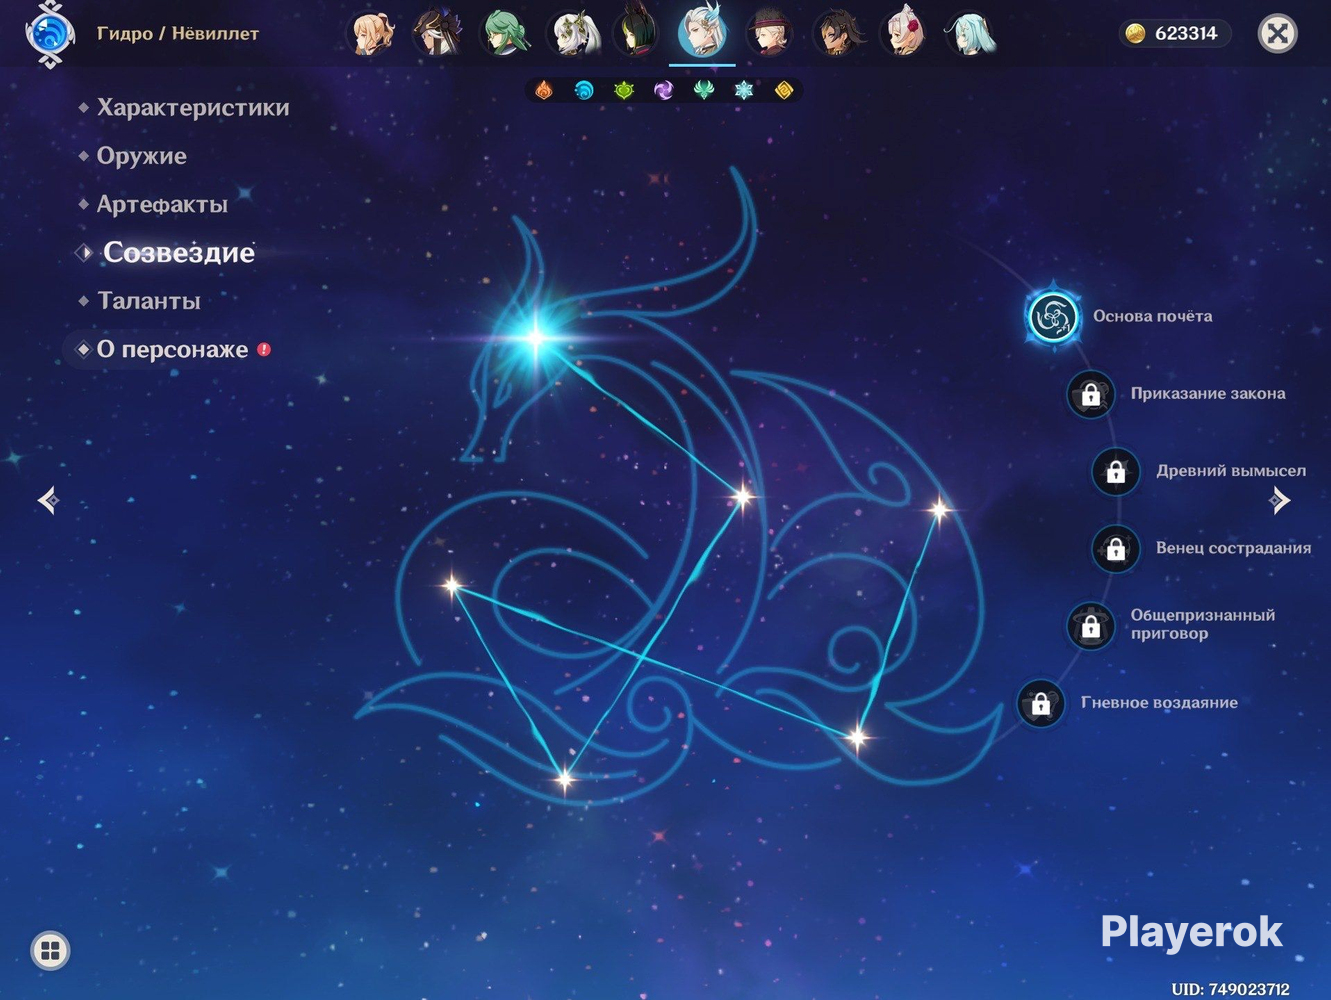
Task: Select the dark spiky-haired character portrait
Action: tap(836, 33)
